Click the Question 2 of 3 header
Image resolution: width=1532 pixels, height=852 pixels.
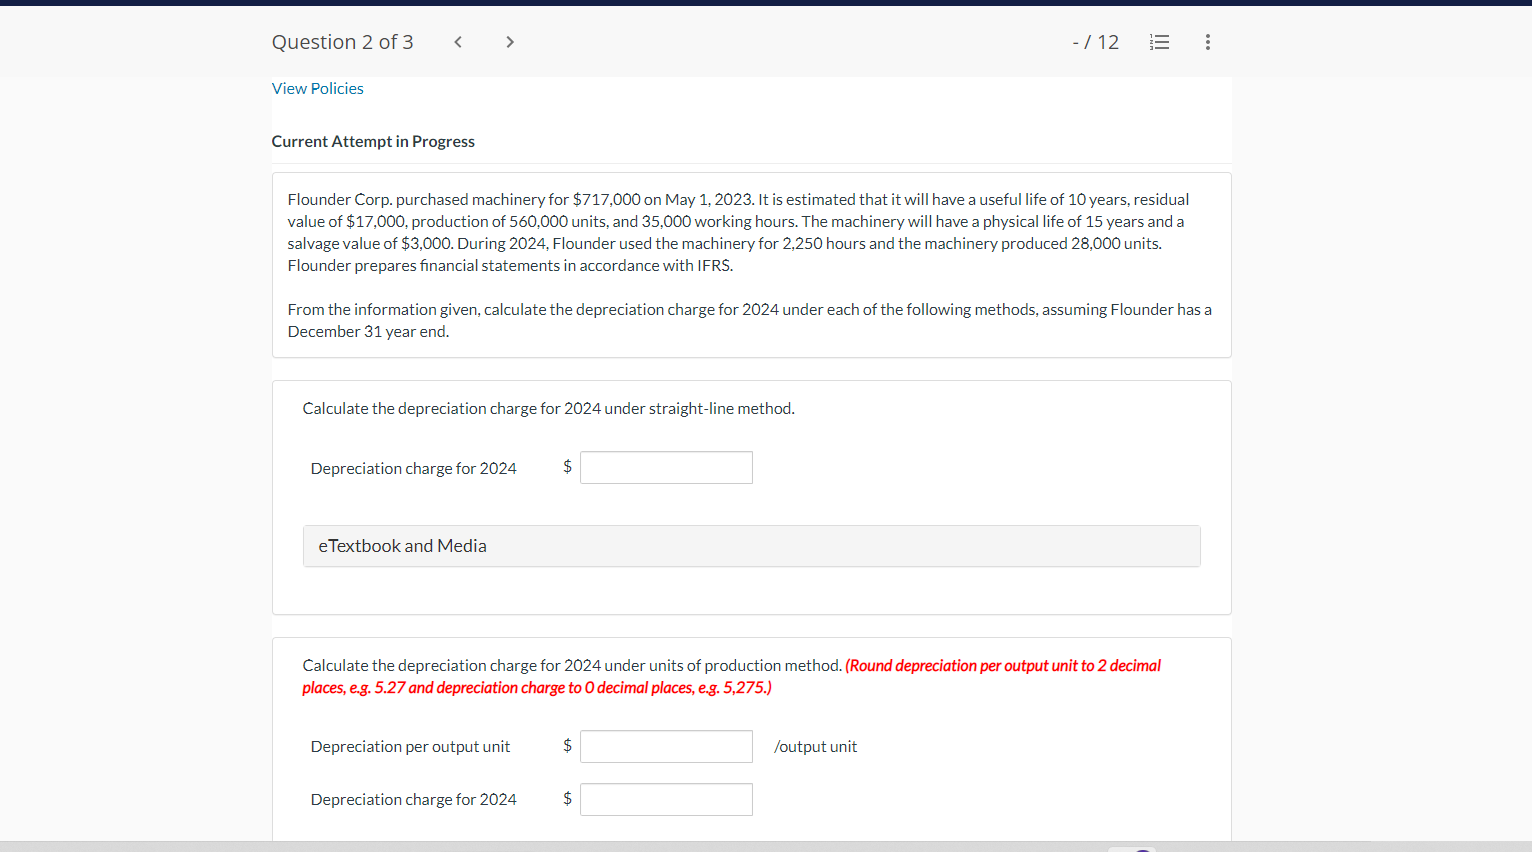[x=342, y=42]
